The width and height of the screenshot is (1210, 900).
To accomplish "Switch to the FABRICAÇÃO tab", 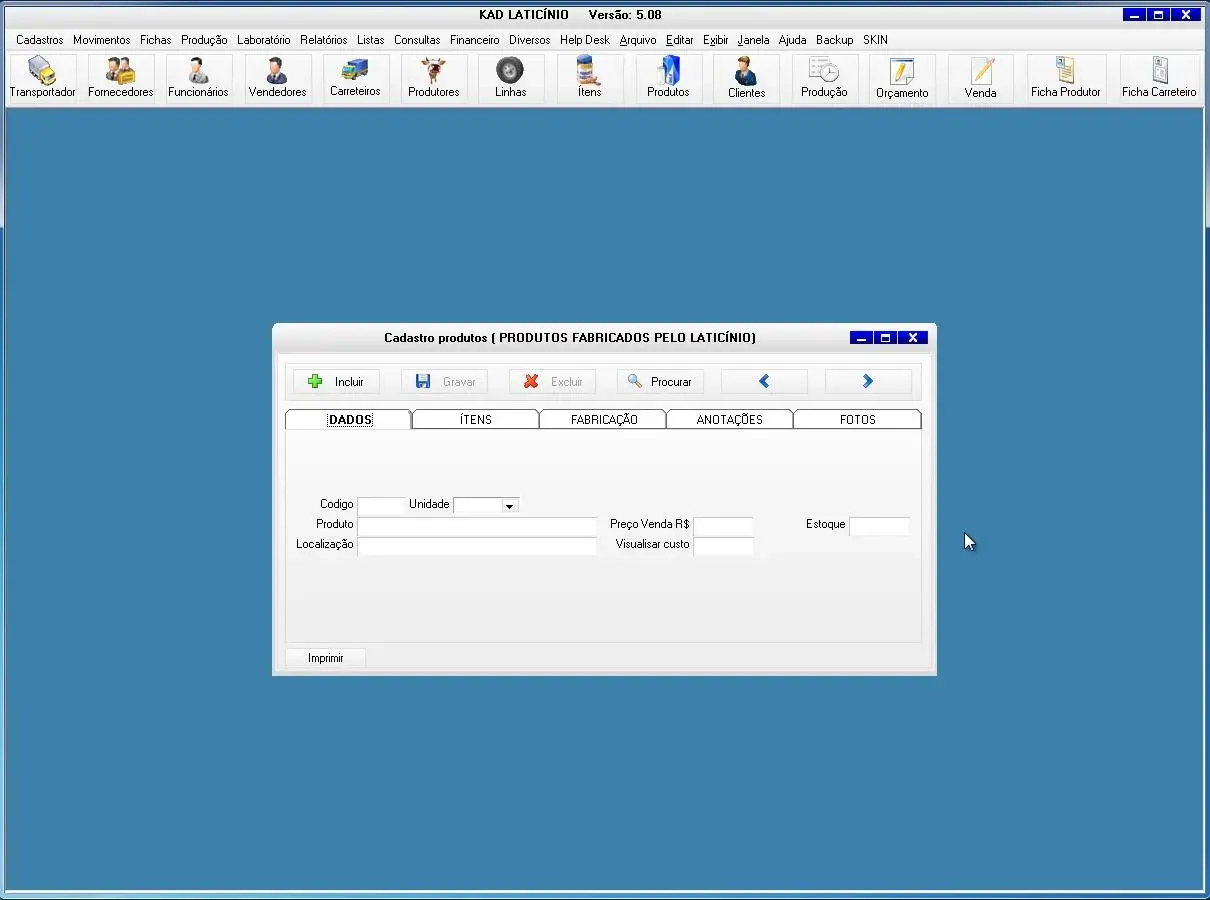I will (604, 420).
